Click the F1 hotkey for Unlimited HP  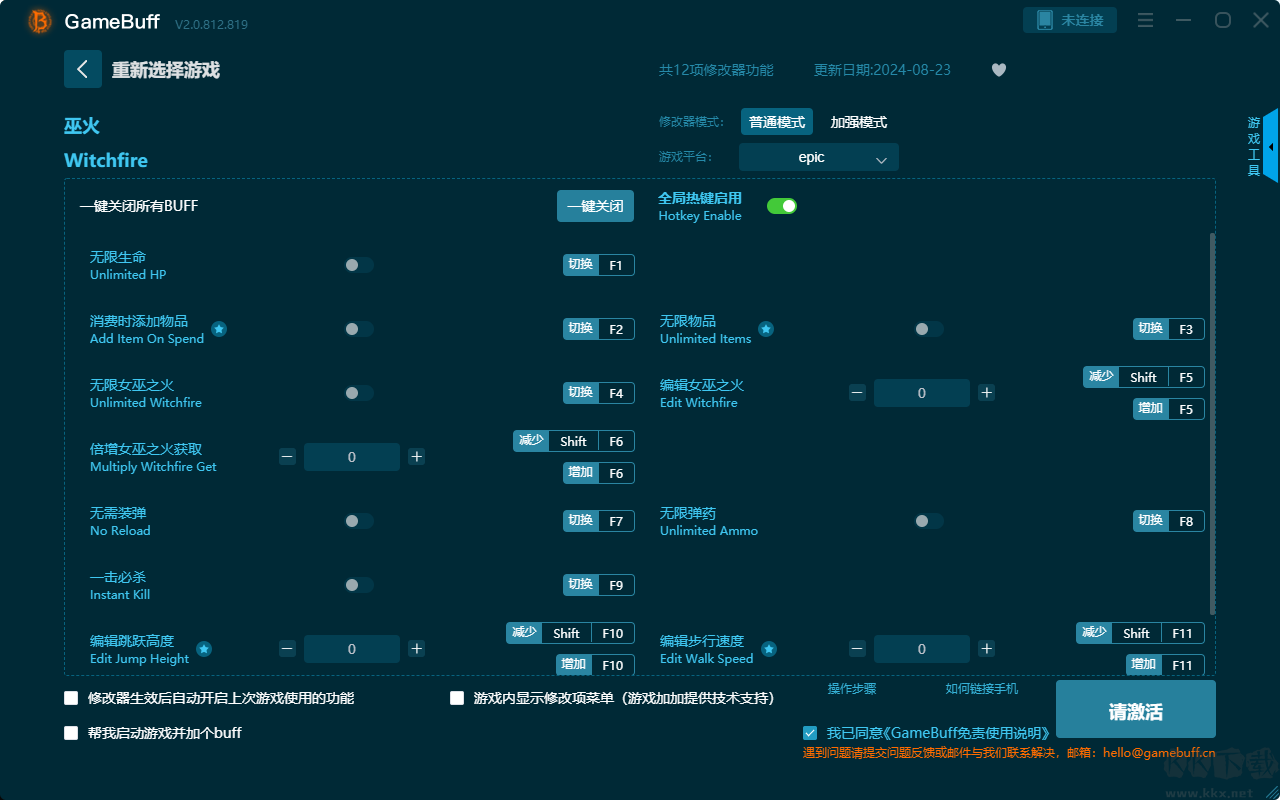599,265
